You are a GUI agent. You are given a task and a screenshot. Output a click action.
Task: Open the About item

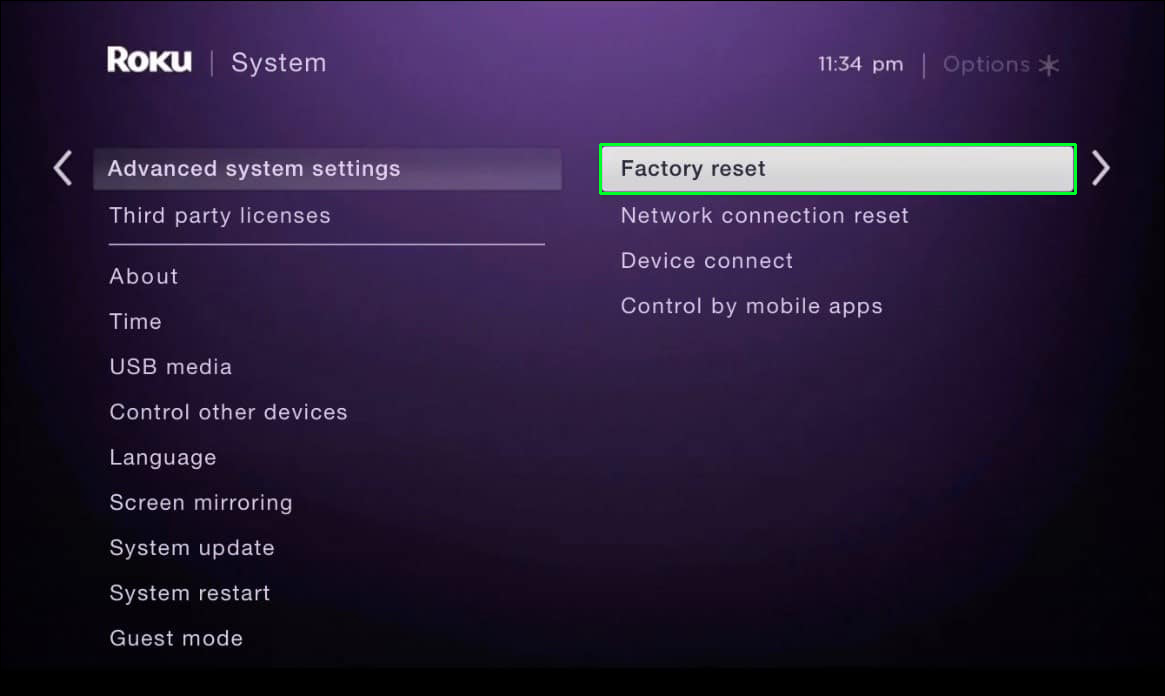click(144, 276)
